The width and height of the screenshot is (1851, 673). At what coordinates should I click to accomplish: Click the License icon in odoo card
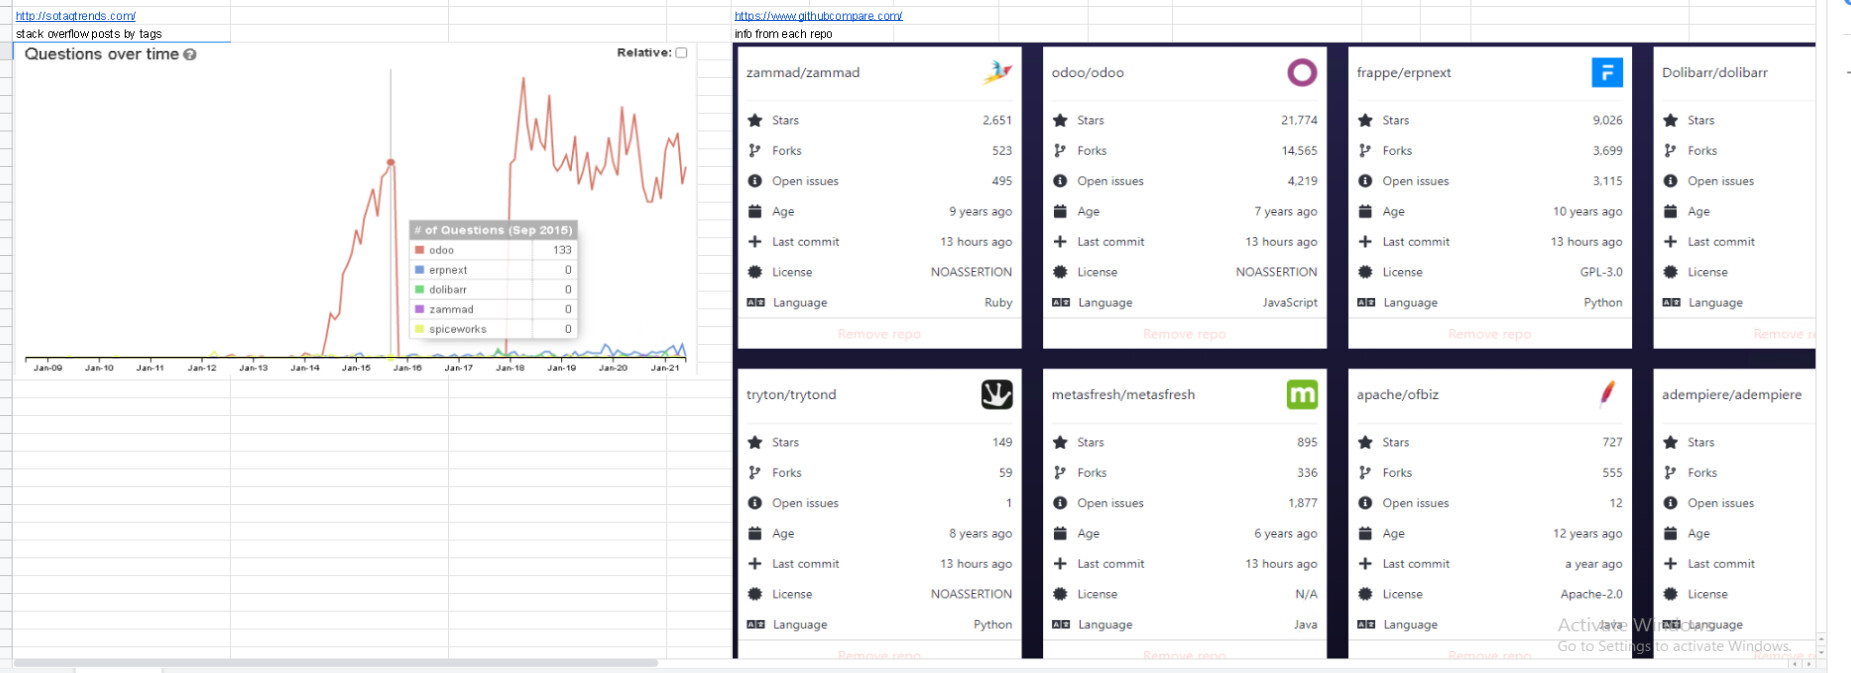[1060, 272]
